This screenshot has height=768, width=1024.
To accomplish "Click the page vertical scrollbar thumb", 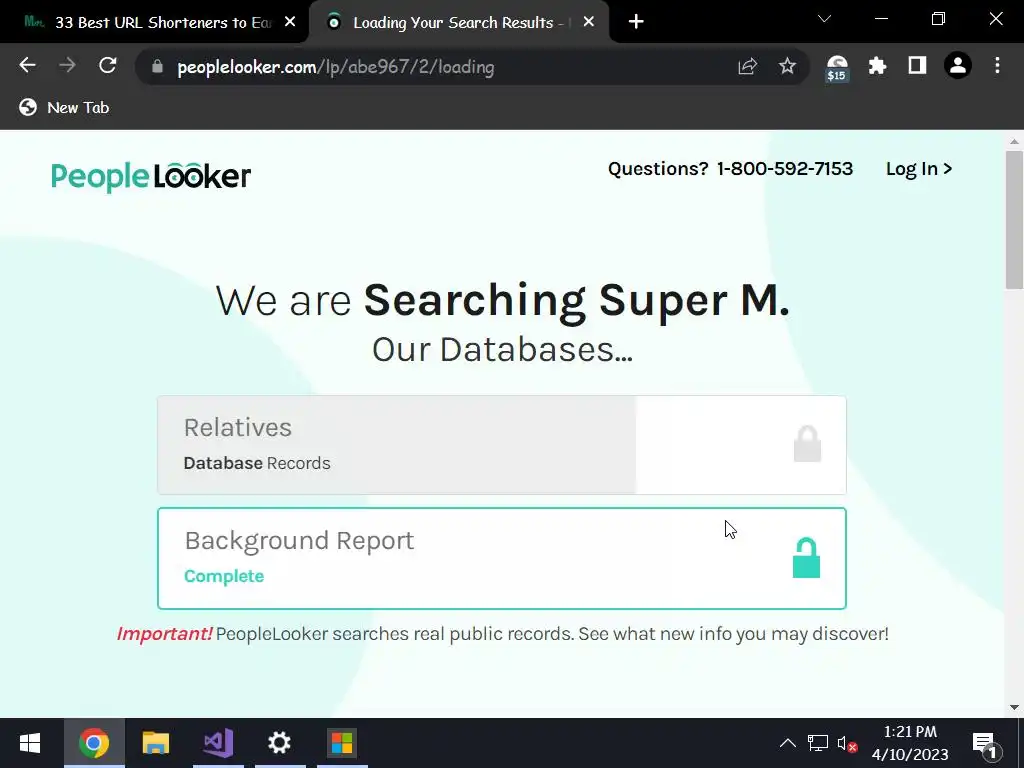I will click(x=1014, y=219).
